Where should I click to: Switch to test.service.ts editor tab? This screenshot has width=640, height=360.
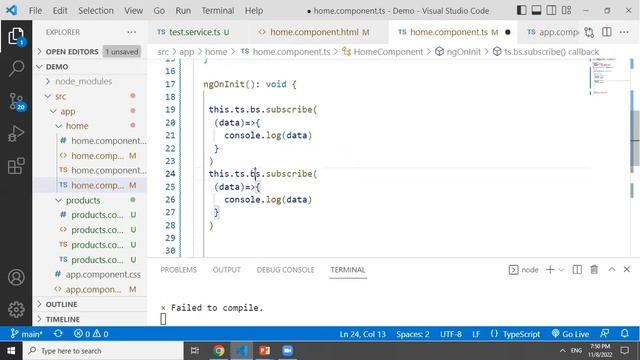tap(198, 32)
